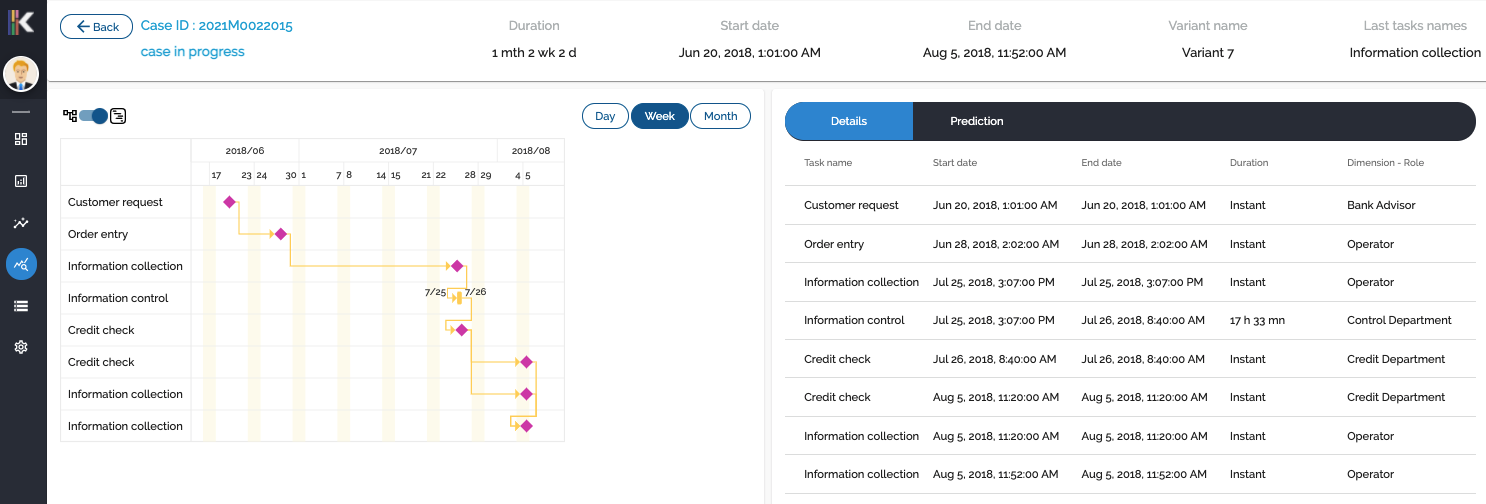This screenshot has height=504, width=1486.
Task: Open the dashboard grid icon in sidebar
Action: 21,139
